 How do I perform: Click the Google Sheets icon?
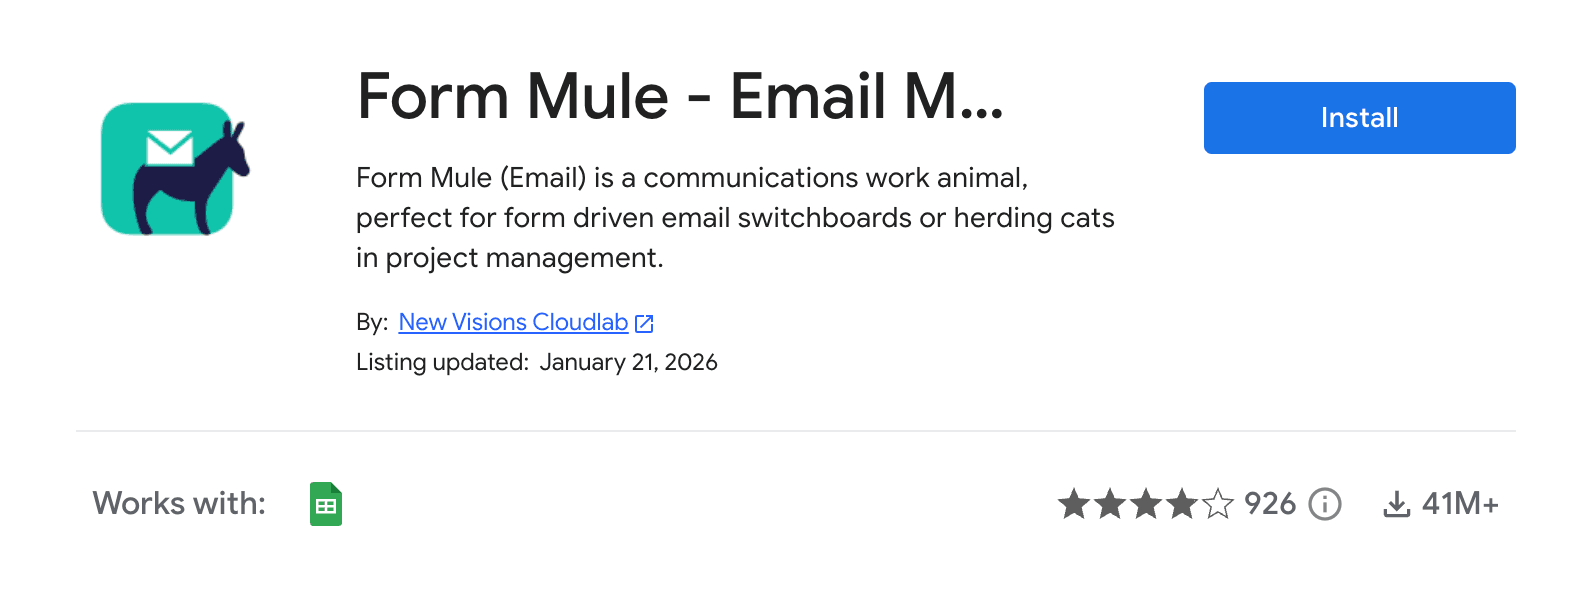click(326, 504)
